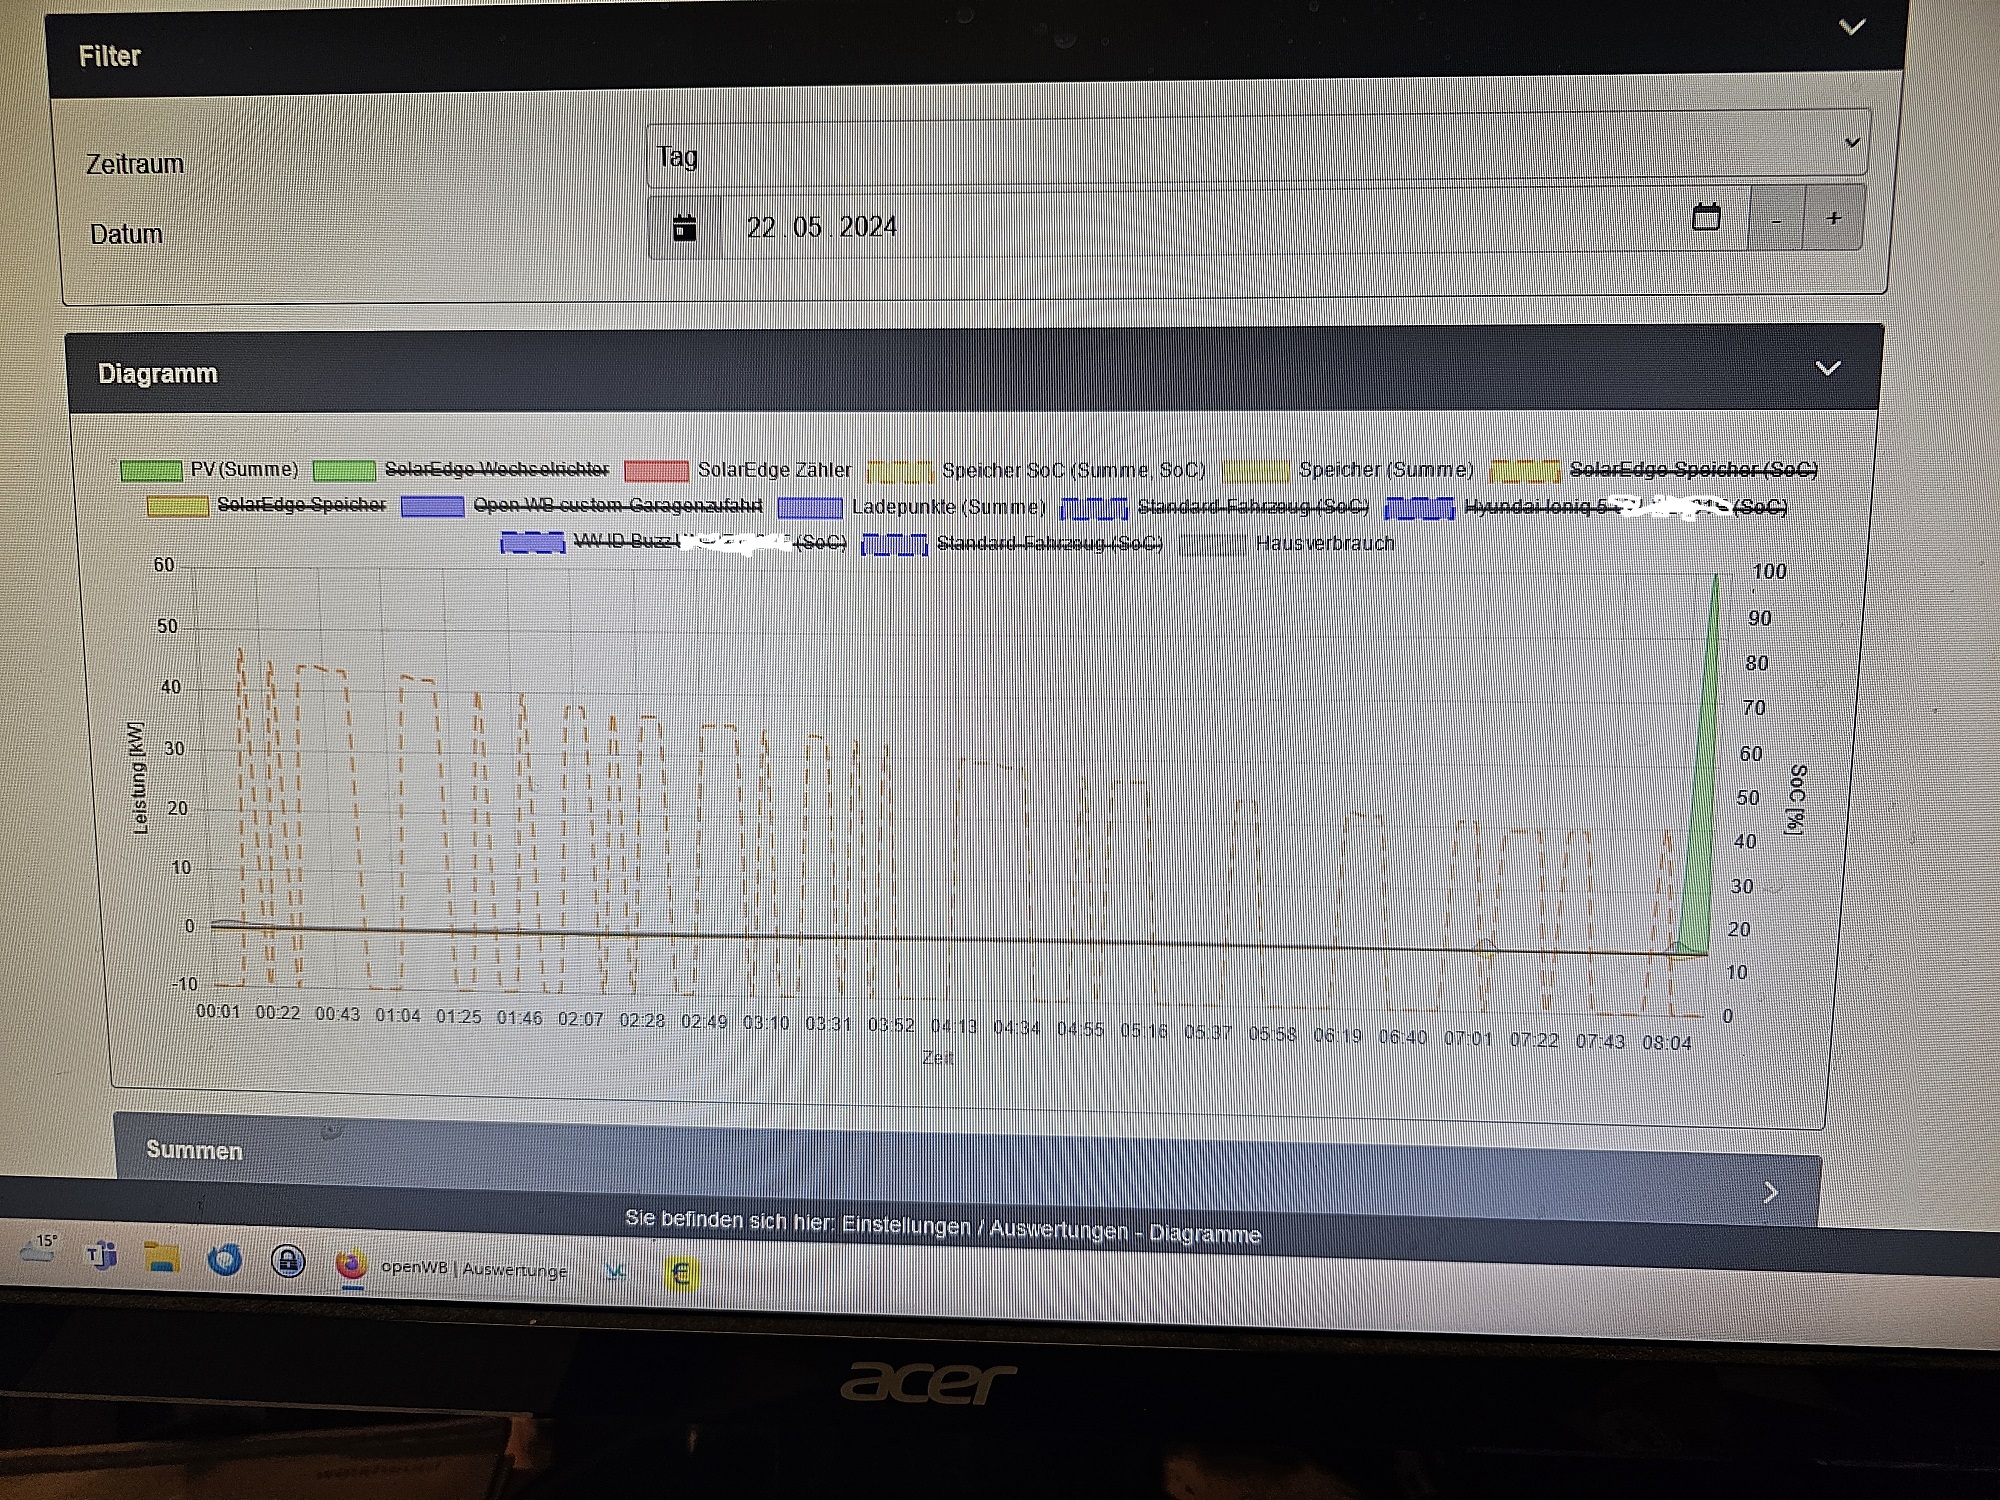Go to previous day with minus button

[x=1776, y=219]
